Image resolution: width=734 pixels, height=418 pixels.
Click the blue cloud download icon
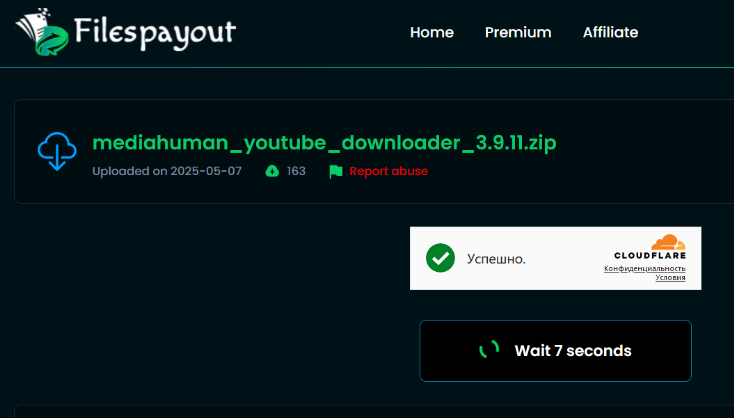pos(57,151)
